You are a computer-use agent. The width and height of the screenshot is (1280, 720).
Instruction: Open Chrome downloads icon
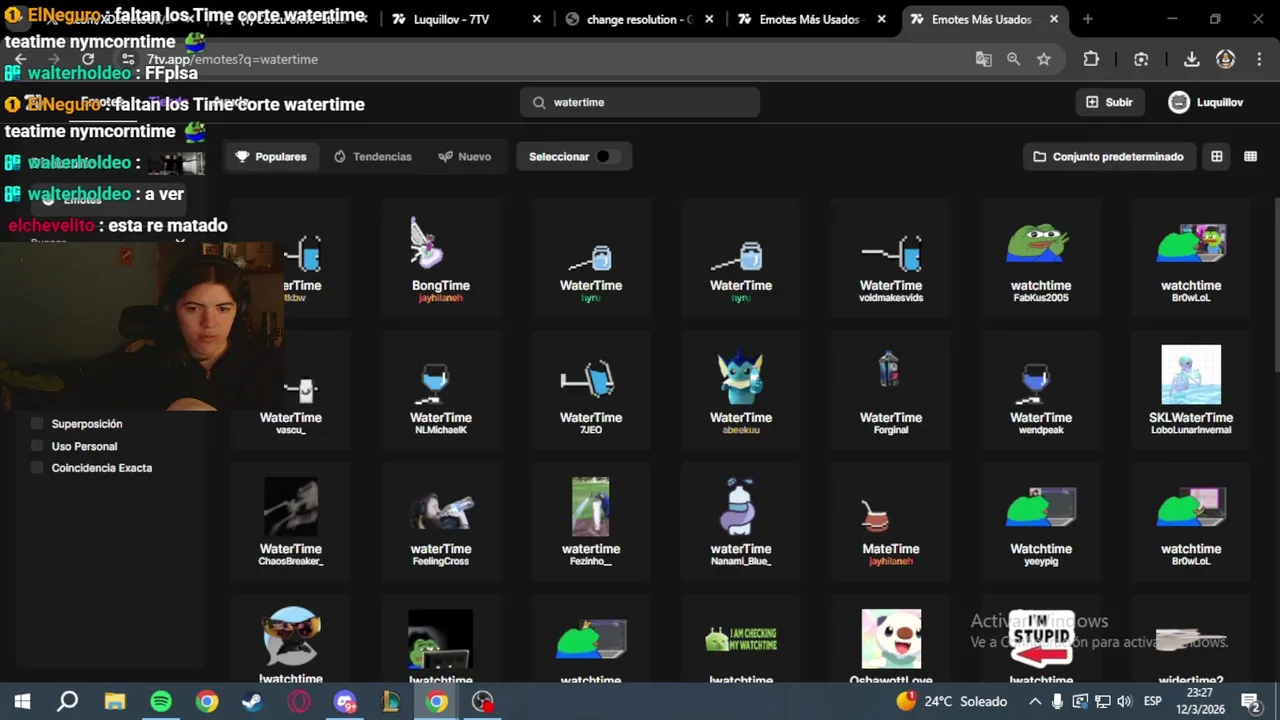click(x=1191, y=59)
